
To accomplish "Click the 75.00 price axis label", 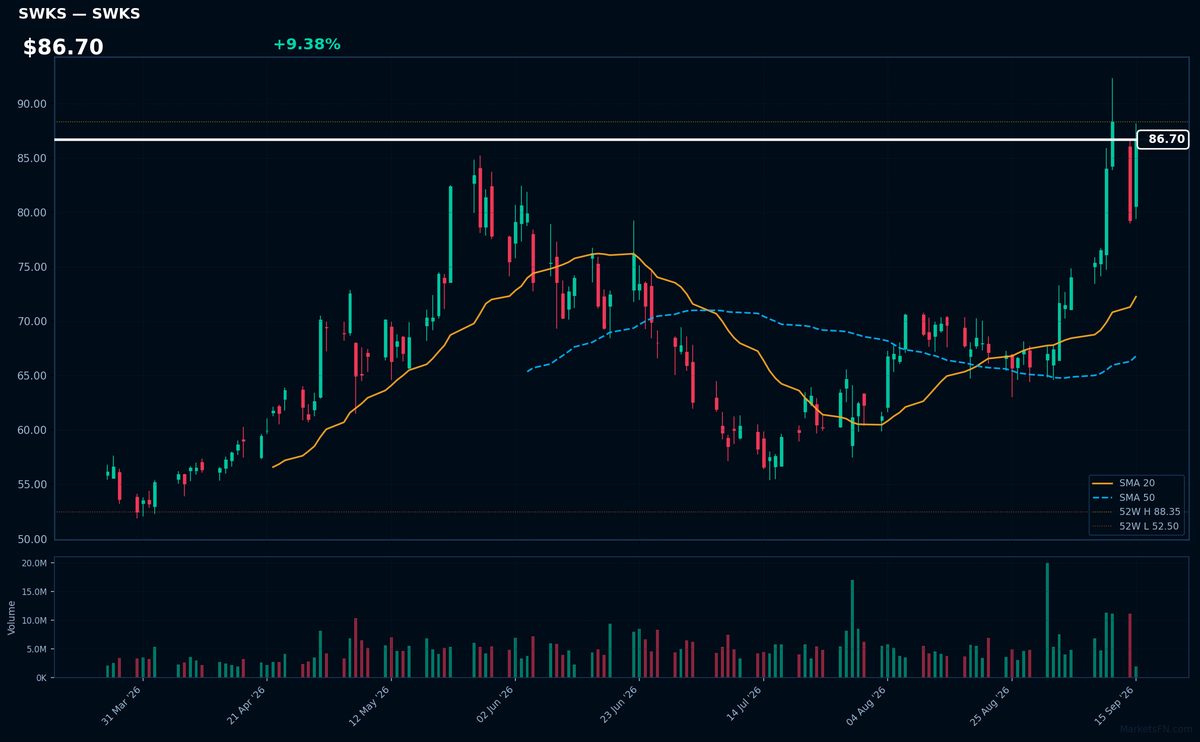I will pos(32,267).
